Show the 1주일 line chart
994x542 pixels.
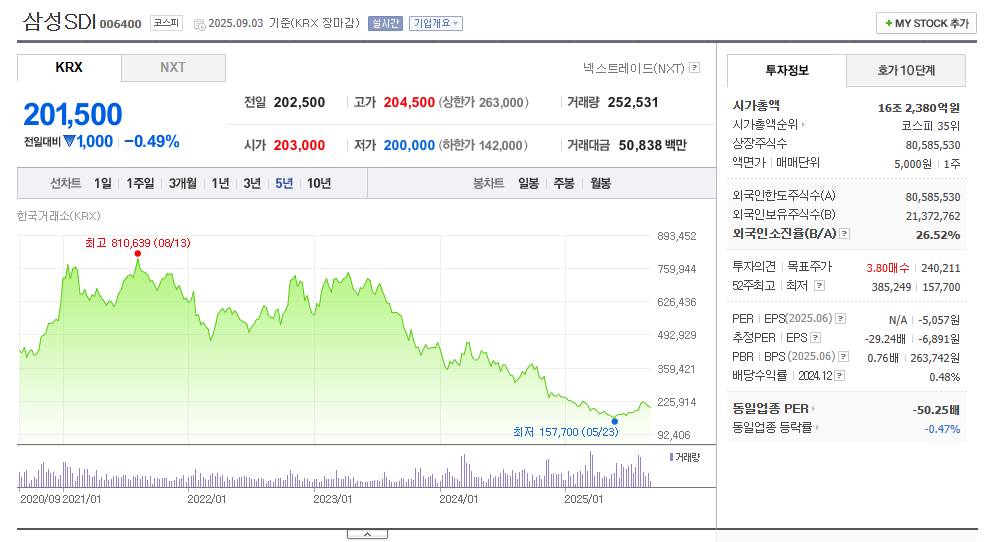(x=140, y=183)
